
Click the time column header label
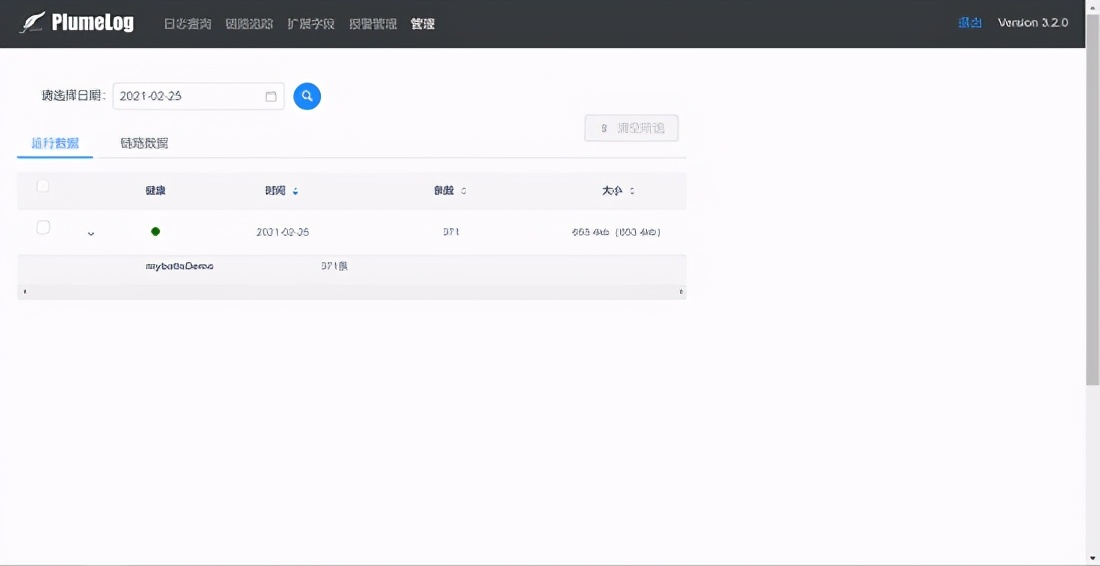(x=276, y=191)
